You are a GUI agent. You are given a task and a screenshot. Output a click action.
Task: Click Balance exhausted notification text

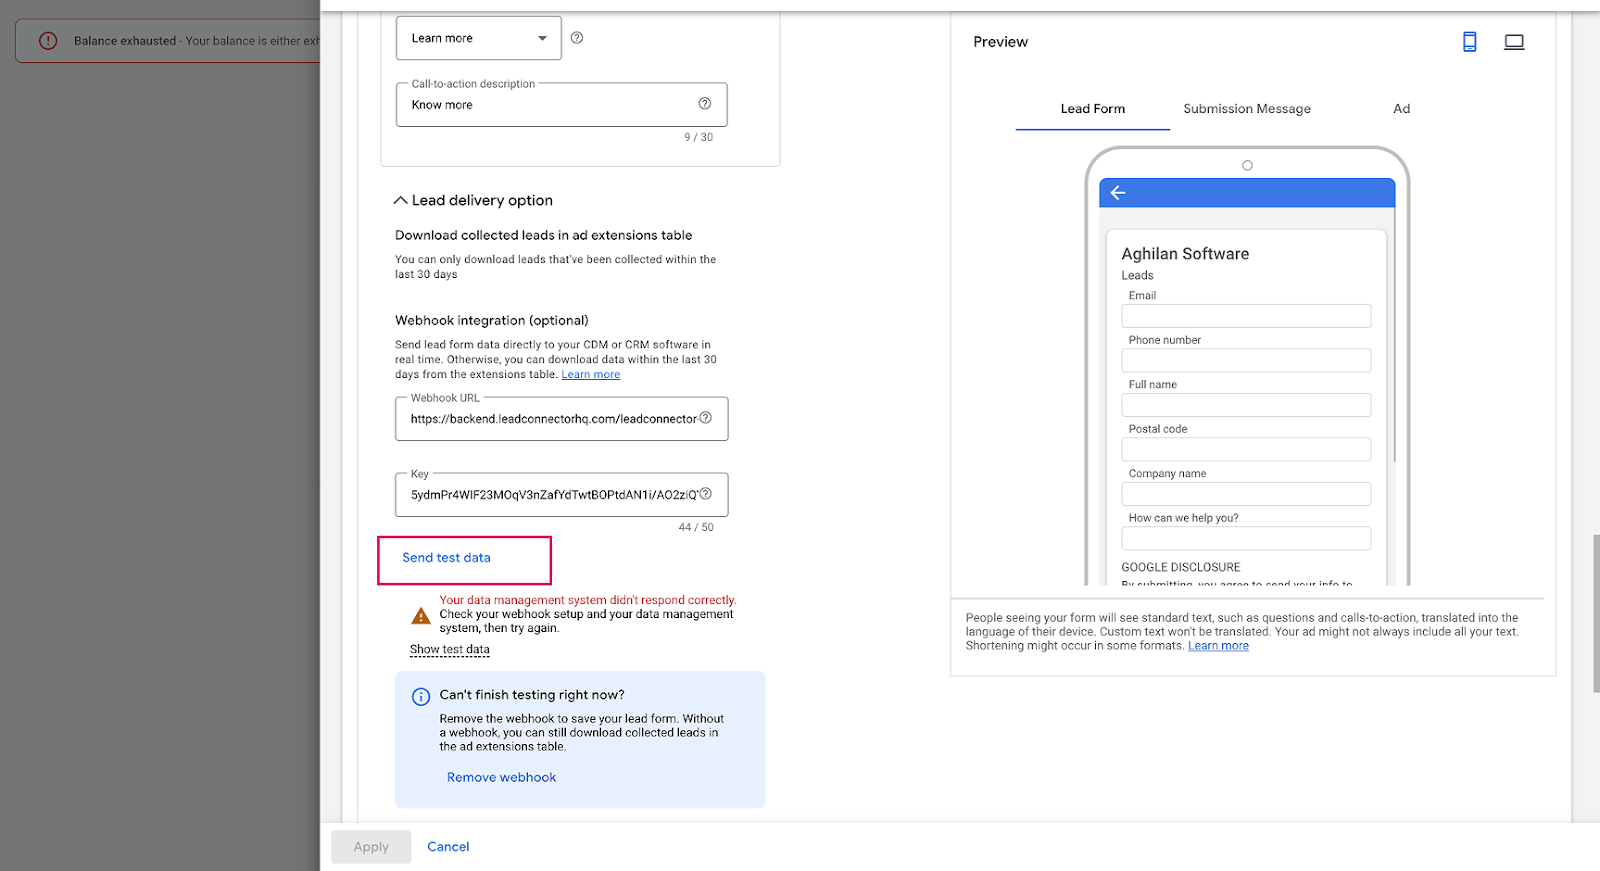[197, 41]
